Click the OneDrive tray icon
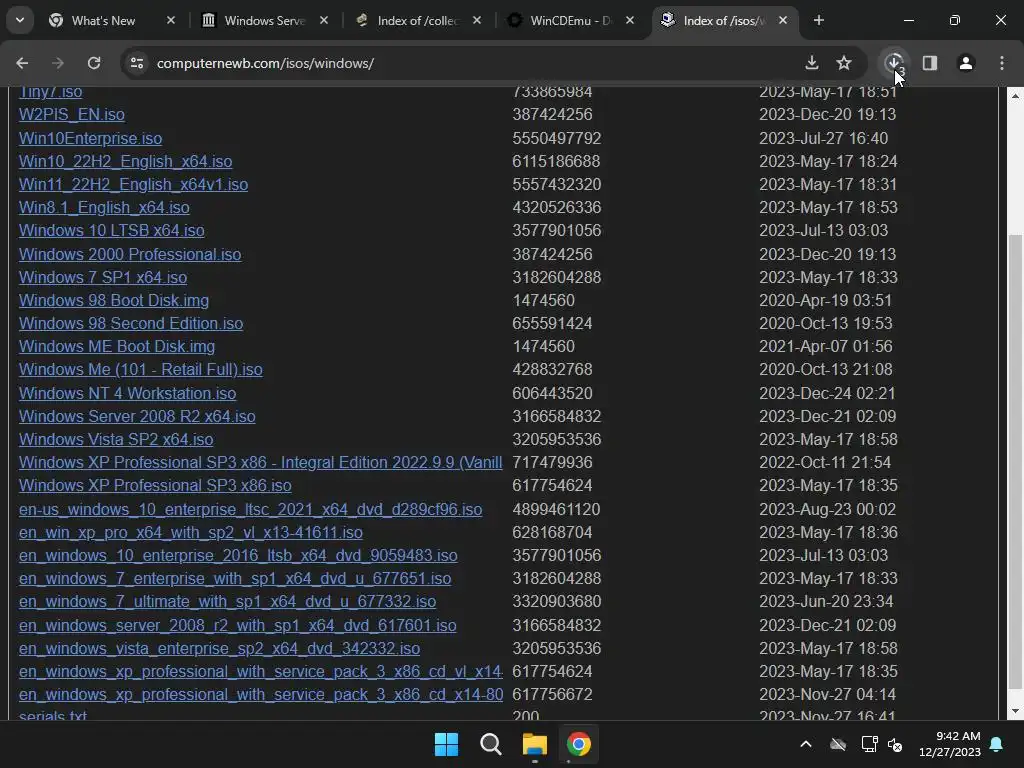 pos(838,744)
